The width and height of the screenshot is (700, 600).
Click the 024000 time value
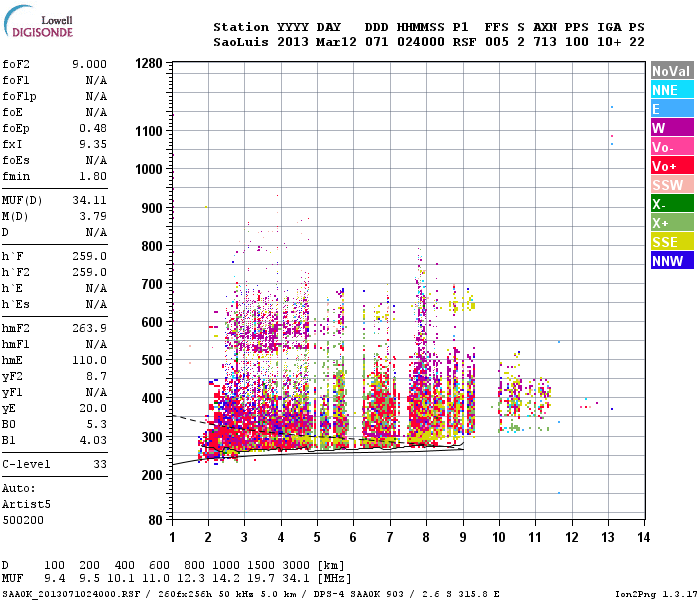(x=421, y=42)
